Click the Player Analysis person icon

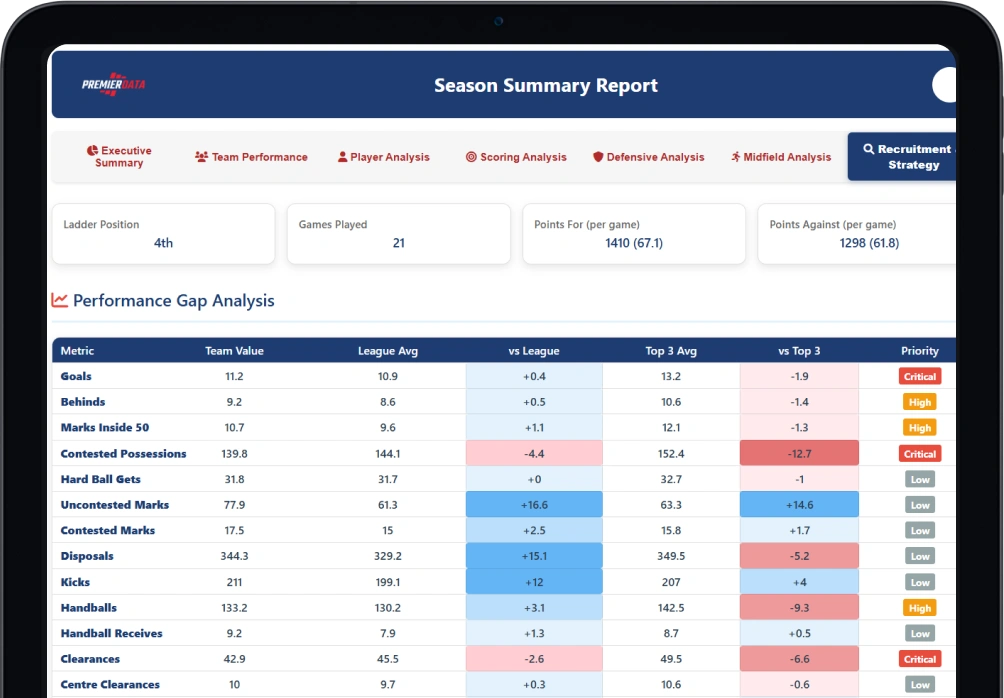[x=343, y=157]
